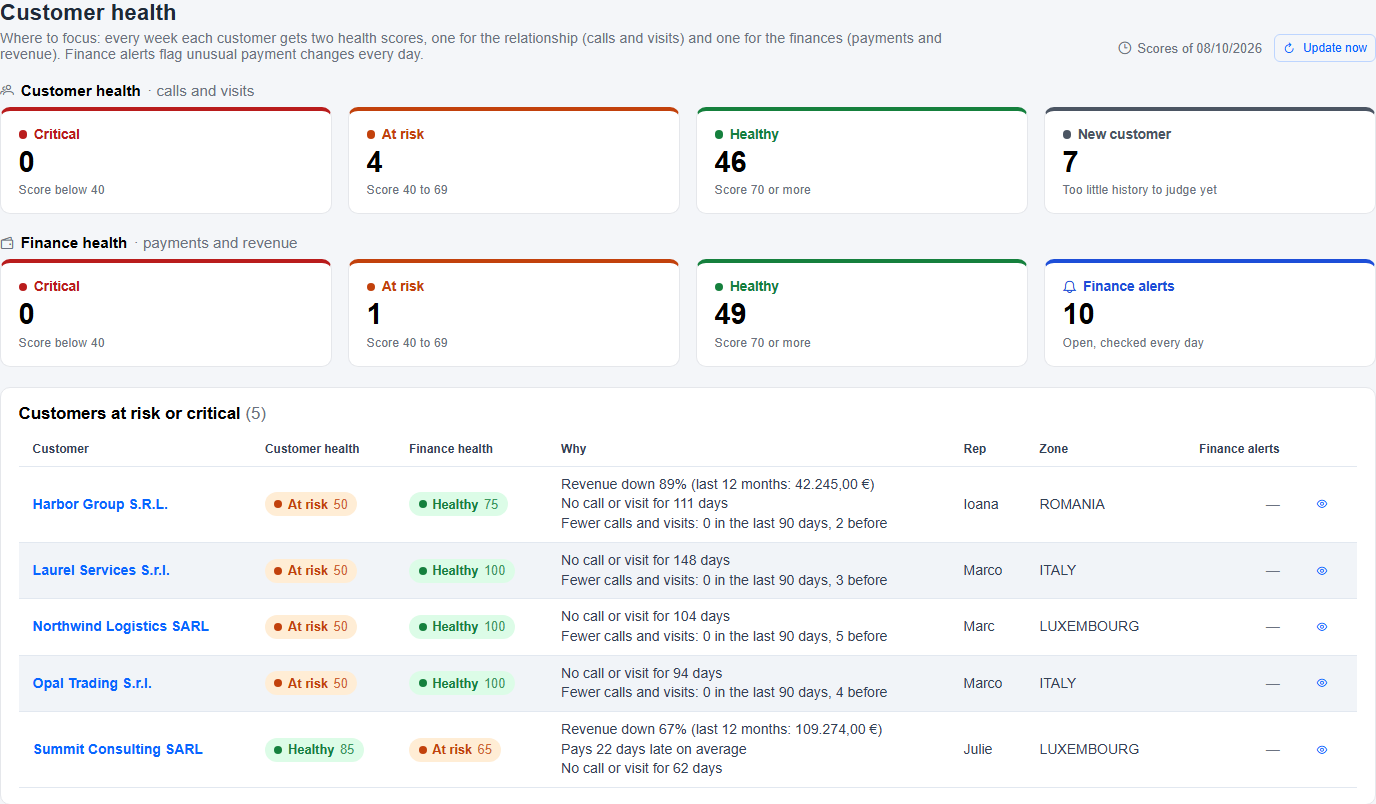Click 'No call or visit for 148 days'
This screenshot has width=1376, height=804.
645,560
